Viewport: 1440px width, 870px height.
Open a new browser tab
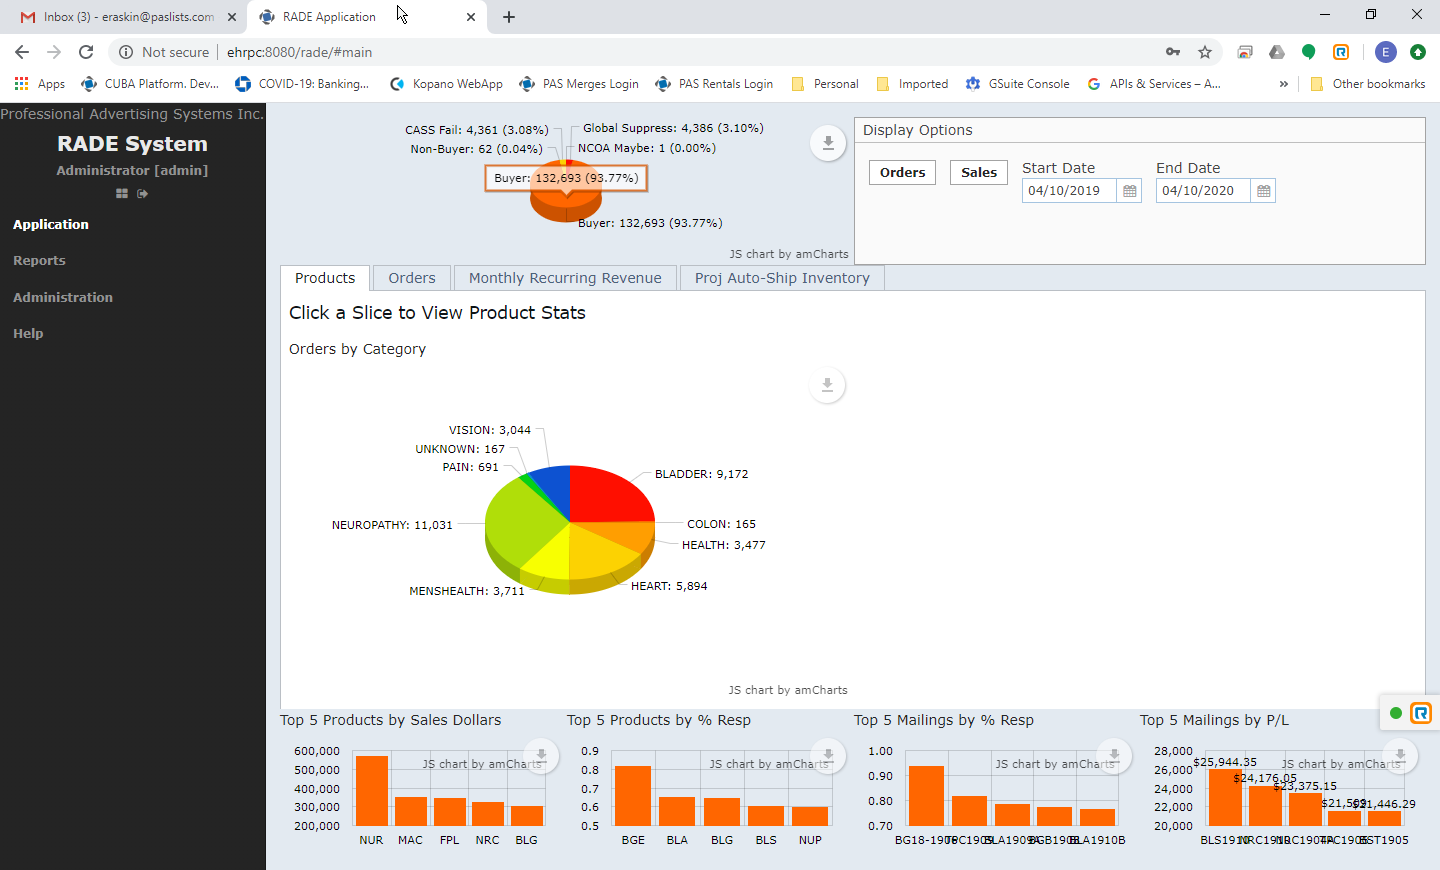(509, 17)
